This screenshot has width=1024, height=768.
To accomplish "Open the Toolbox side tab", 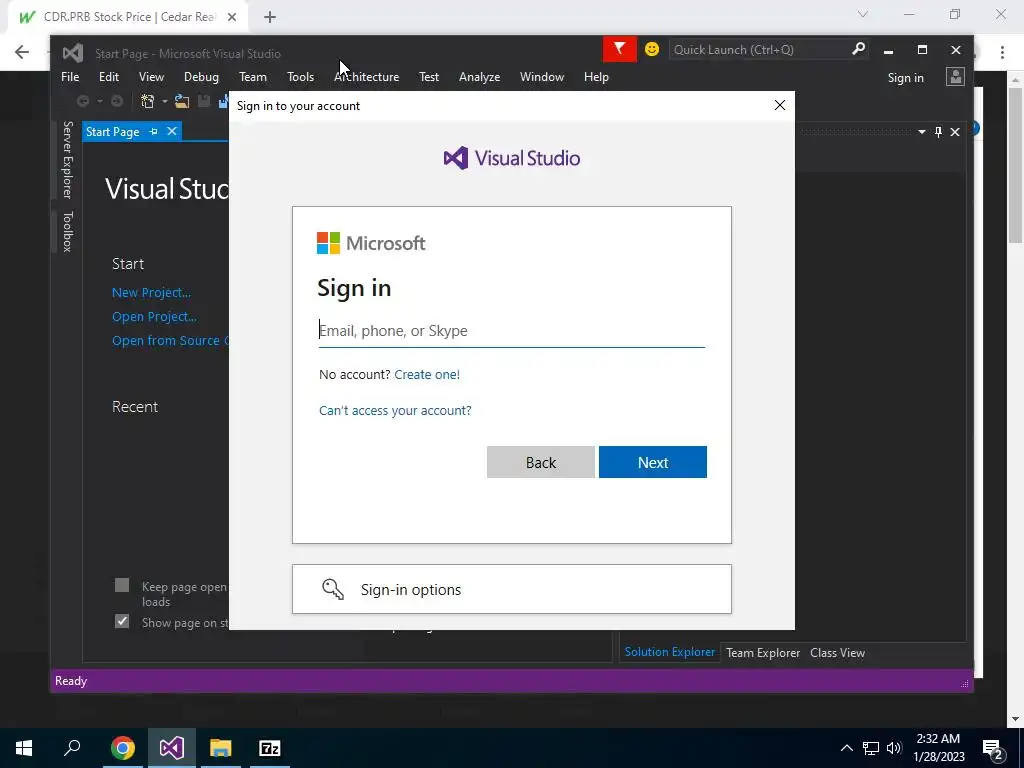I will click(x=67, y=231).
